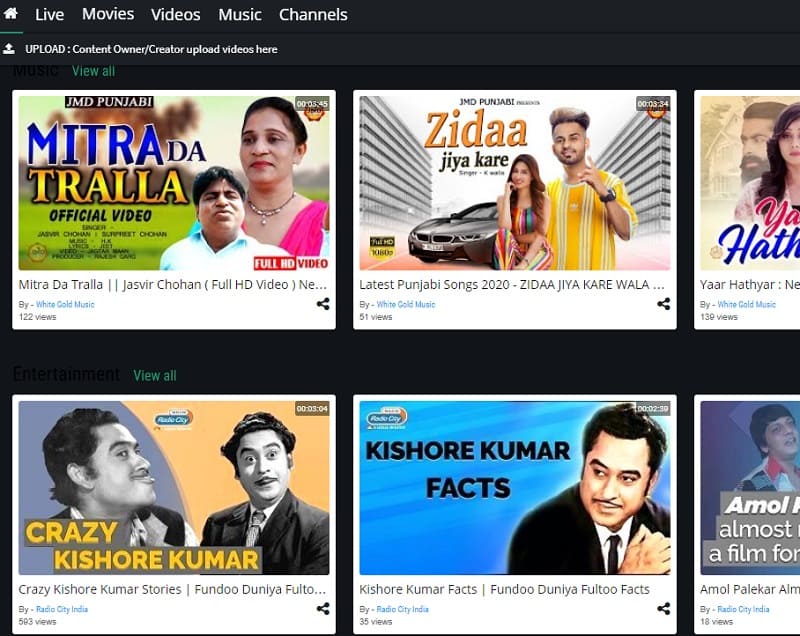Open White Gold Music under Mitra Da Tralla
Viewport: 800px width, 636px height.
click(x=65, y=304)
